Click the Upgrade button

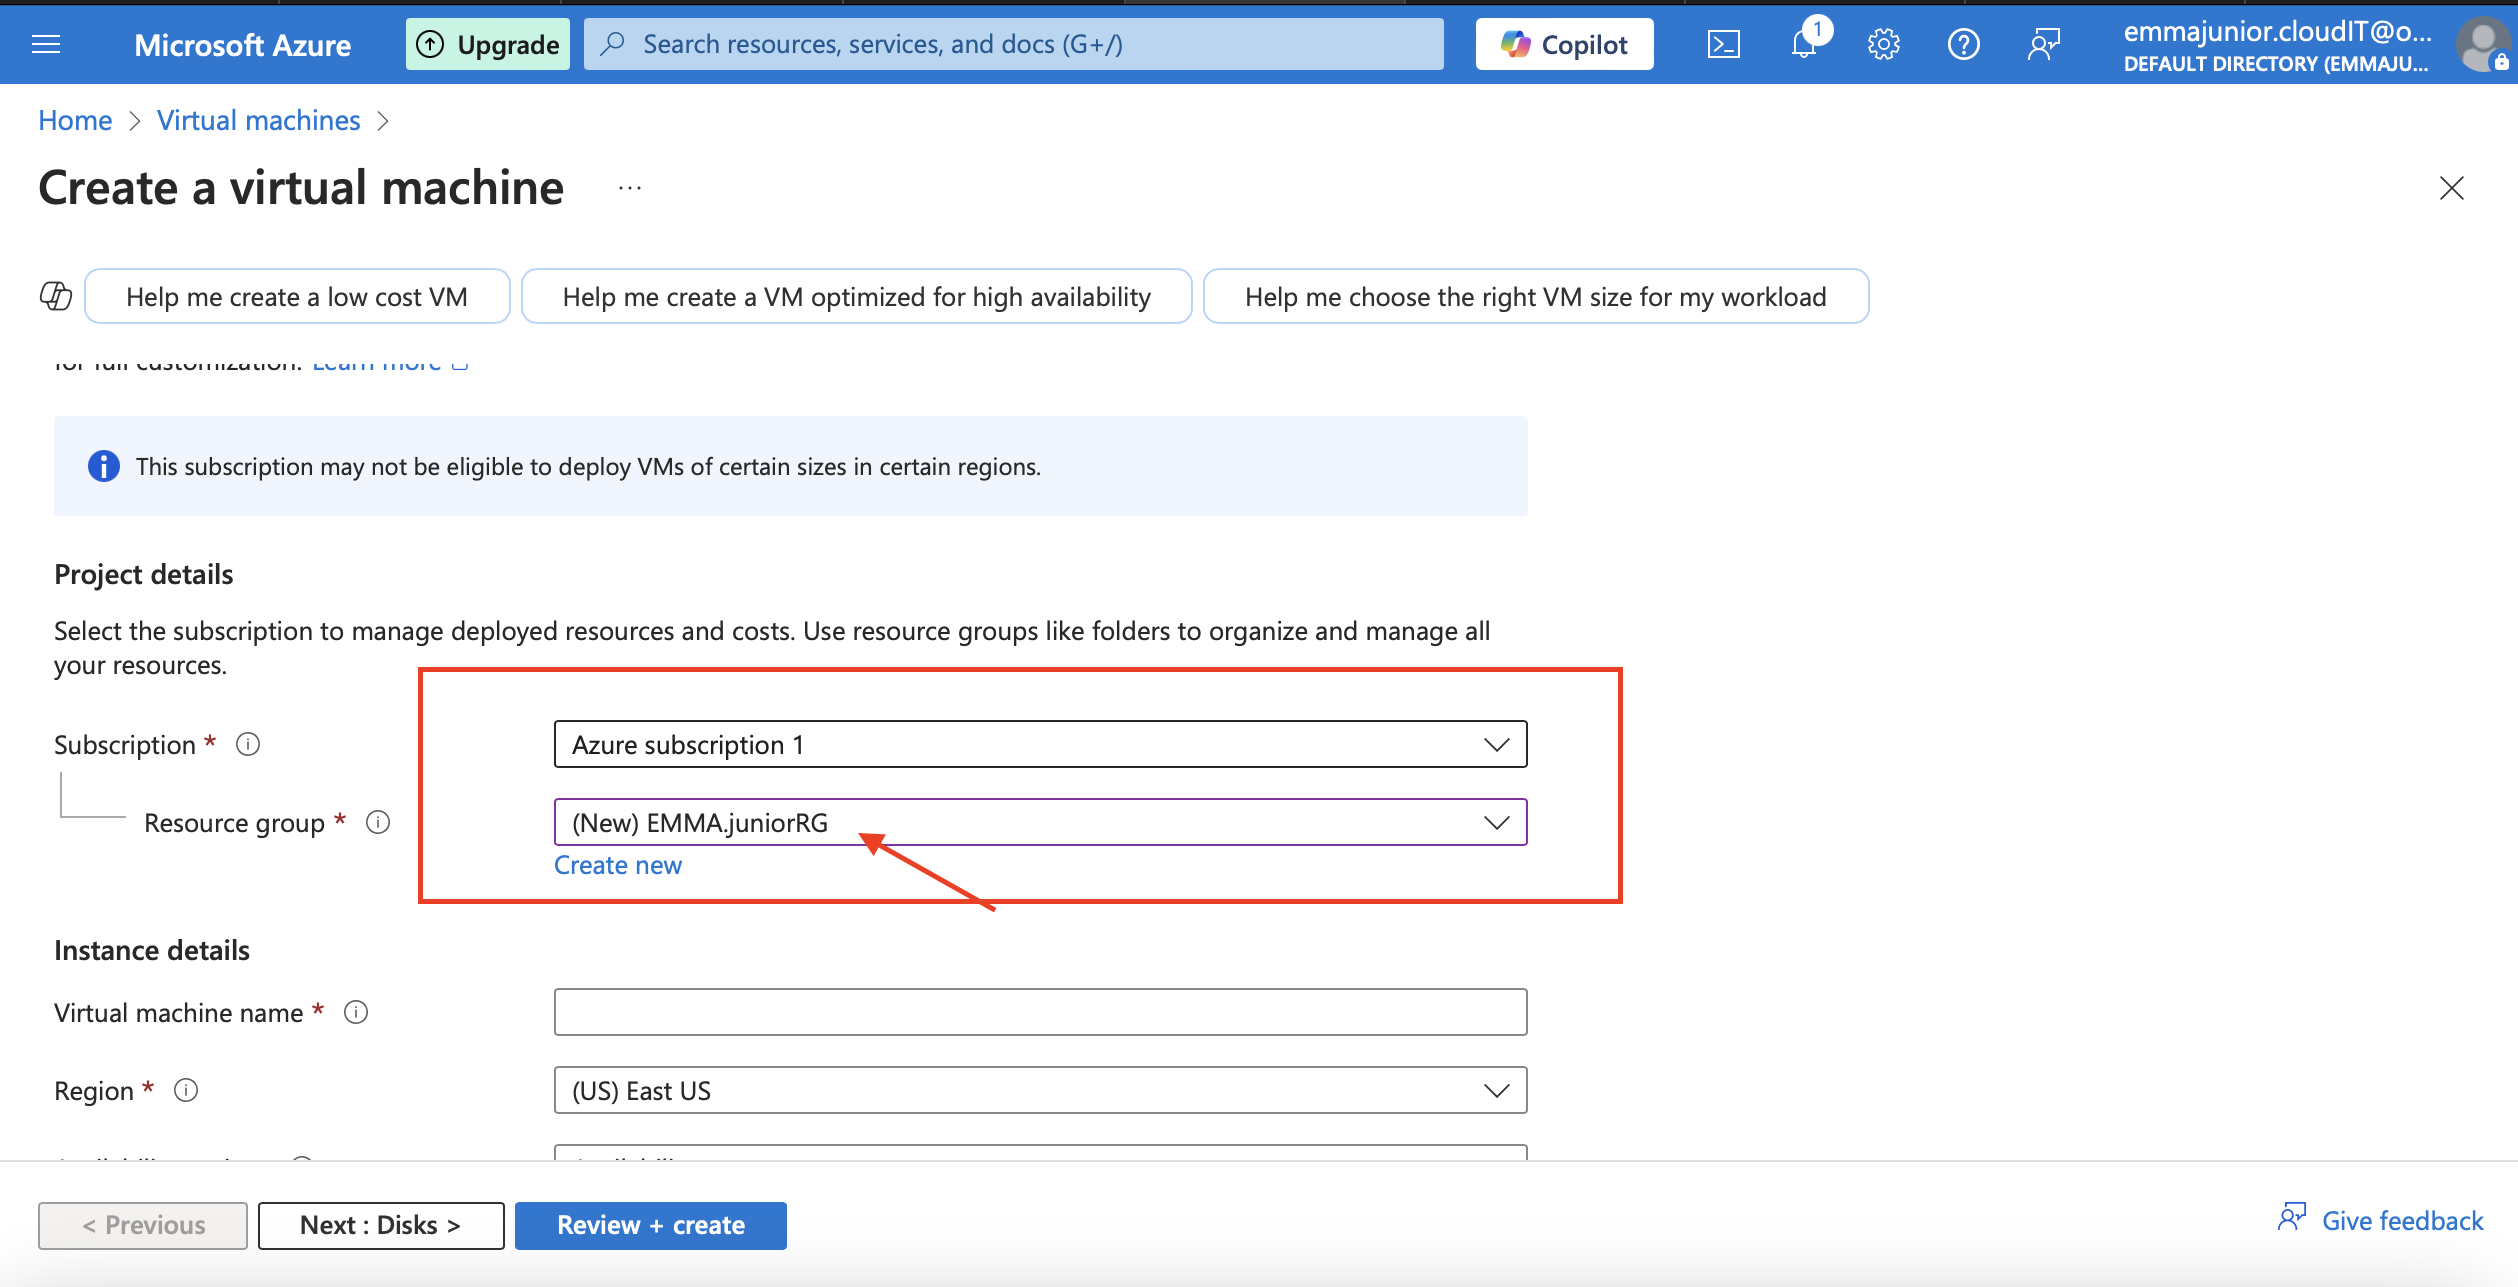pos(488,44)
